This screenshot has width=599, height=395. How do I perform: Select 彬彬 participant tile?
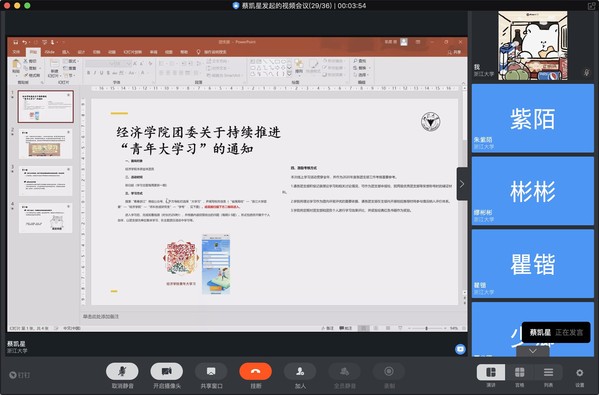point(533,191)
